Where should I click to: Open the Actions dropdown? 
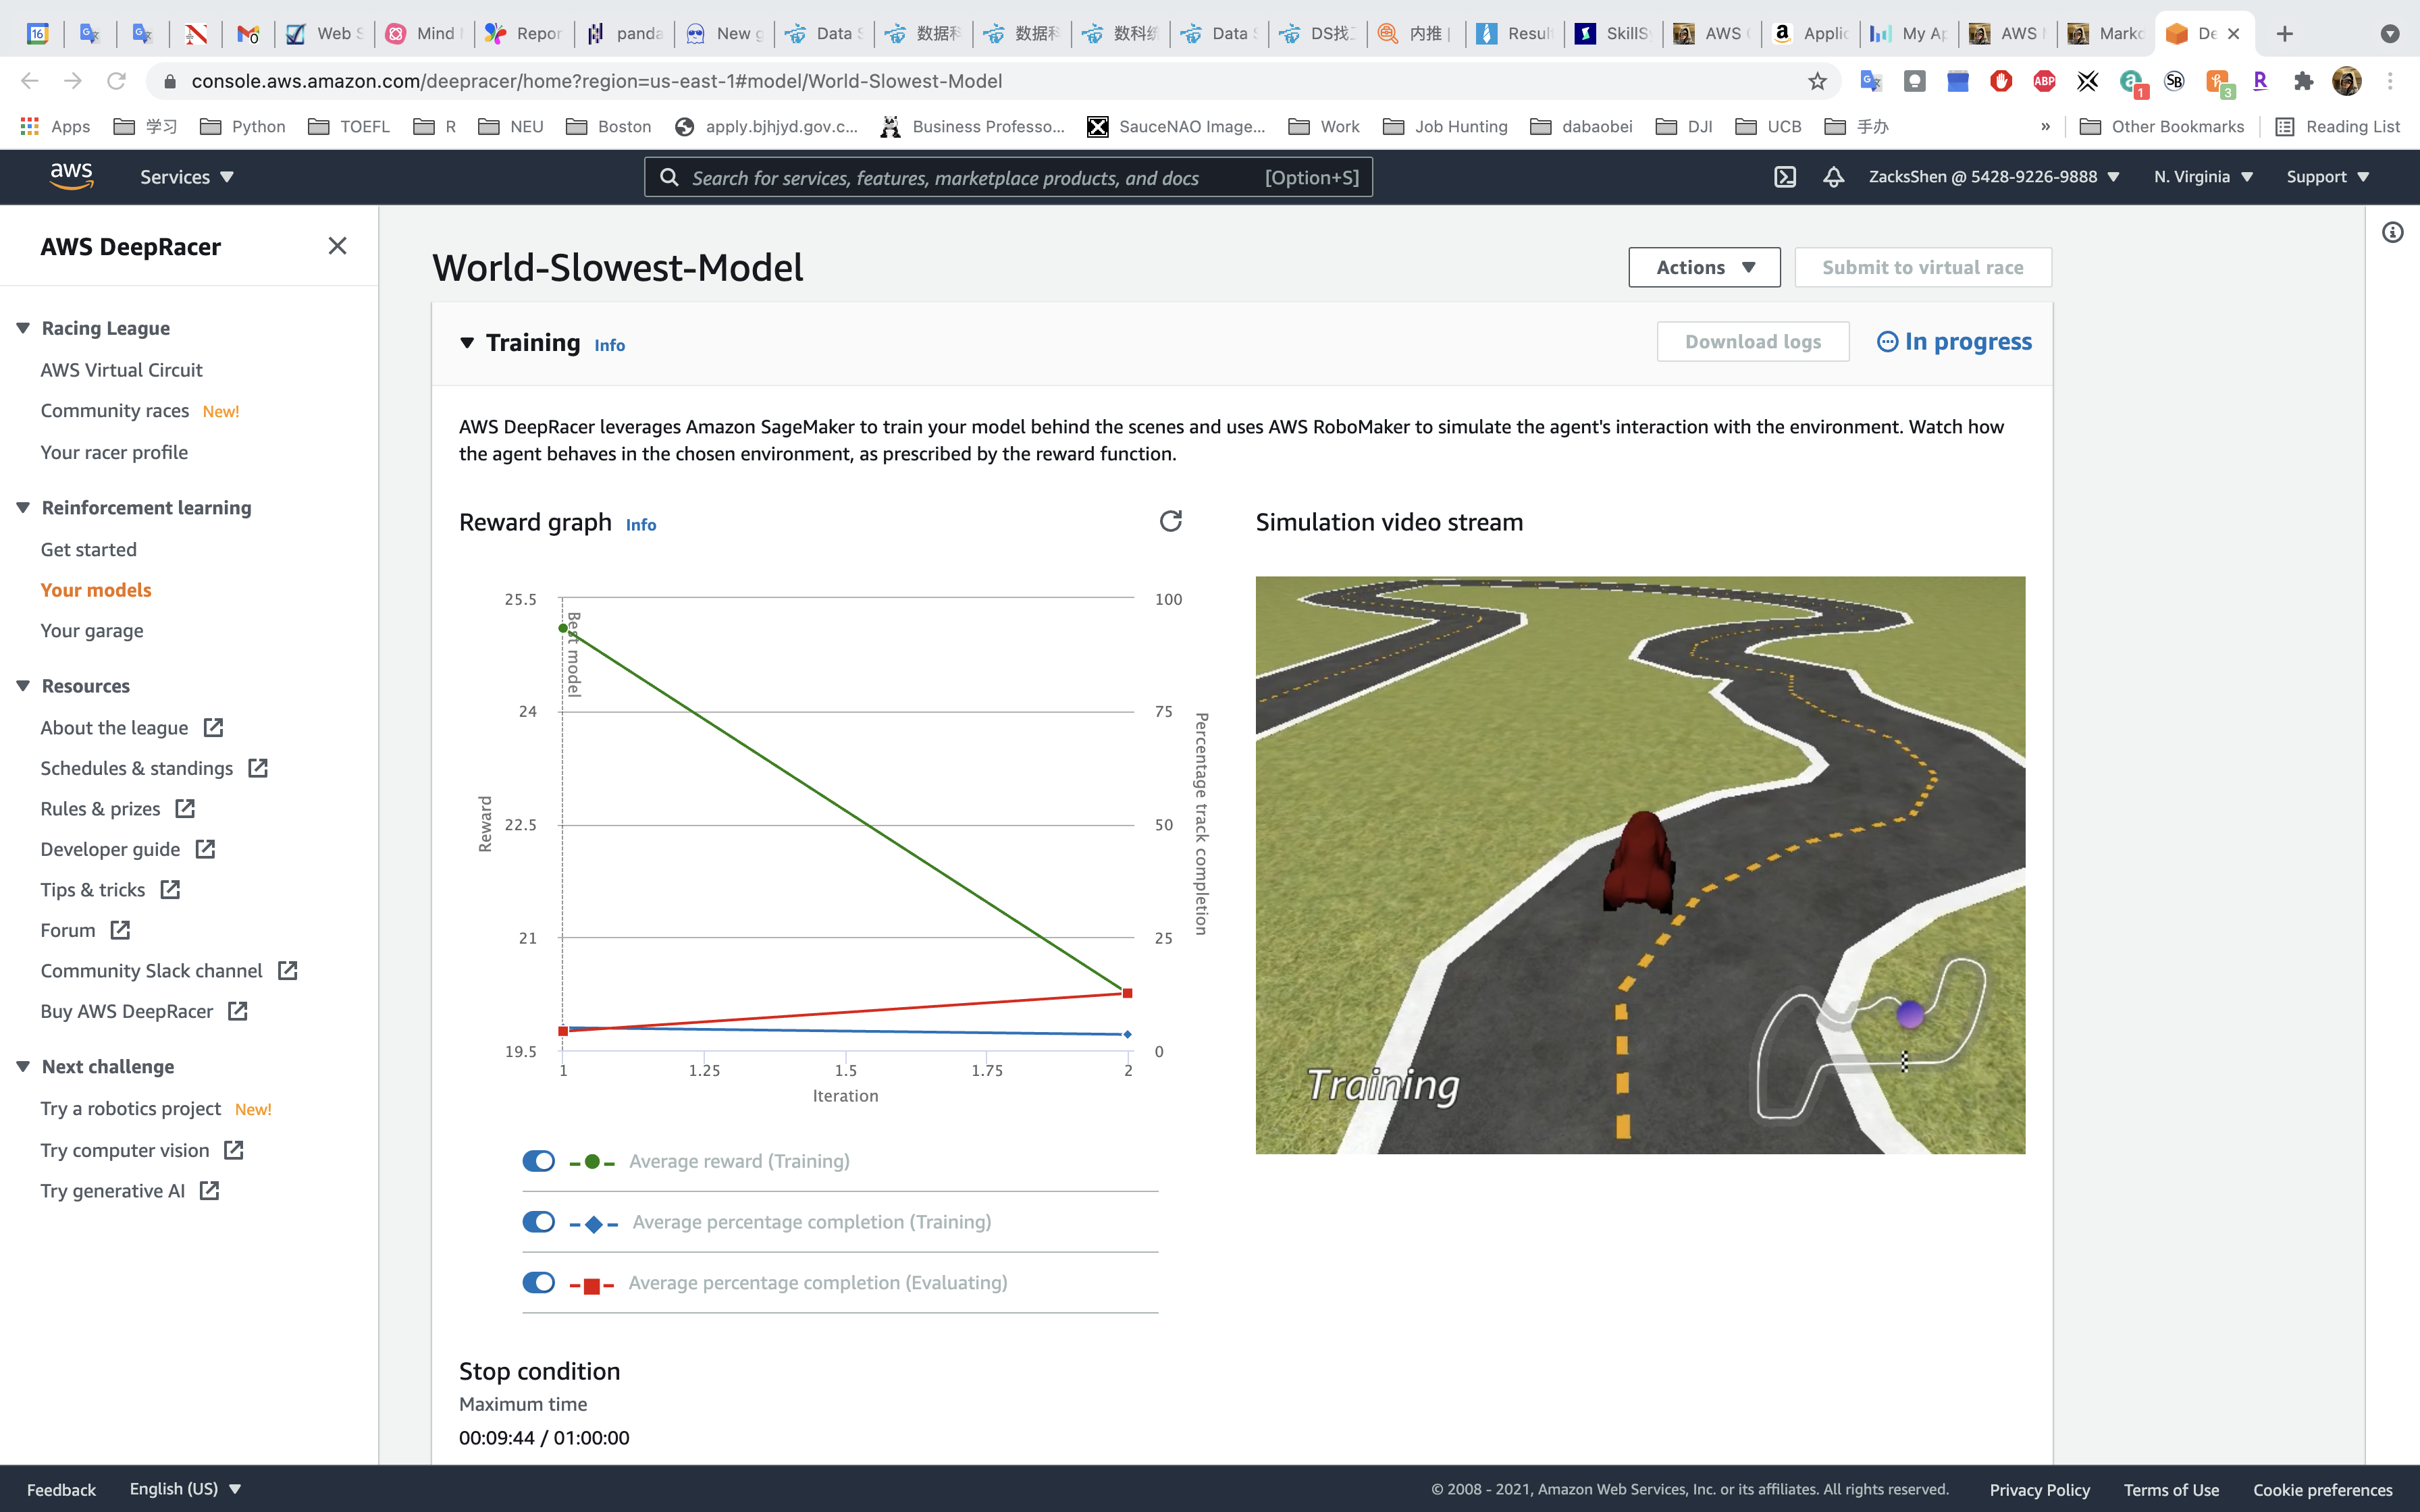pyautogui.click(x=1704, y=267)
